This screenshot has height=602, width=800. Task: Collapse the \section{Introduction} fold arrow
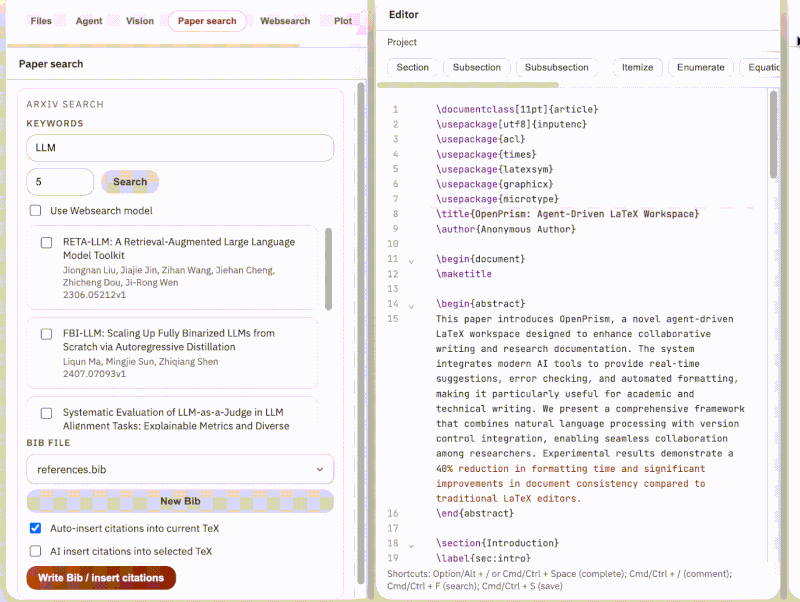411,545
